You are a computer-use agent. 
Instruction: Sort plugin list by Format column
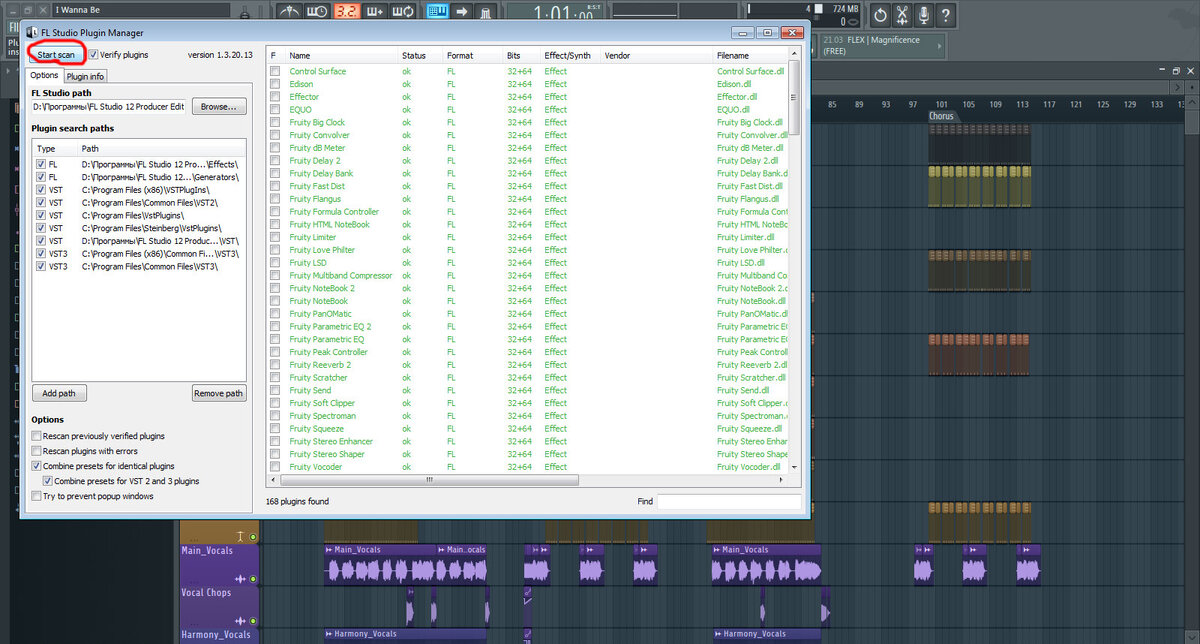[473, 56]
